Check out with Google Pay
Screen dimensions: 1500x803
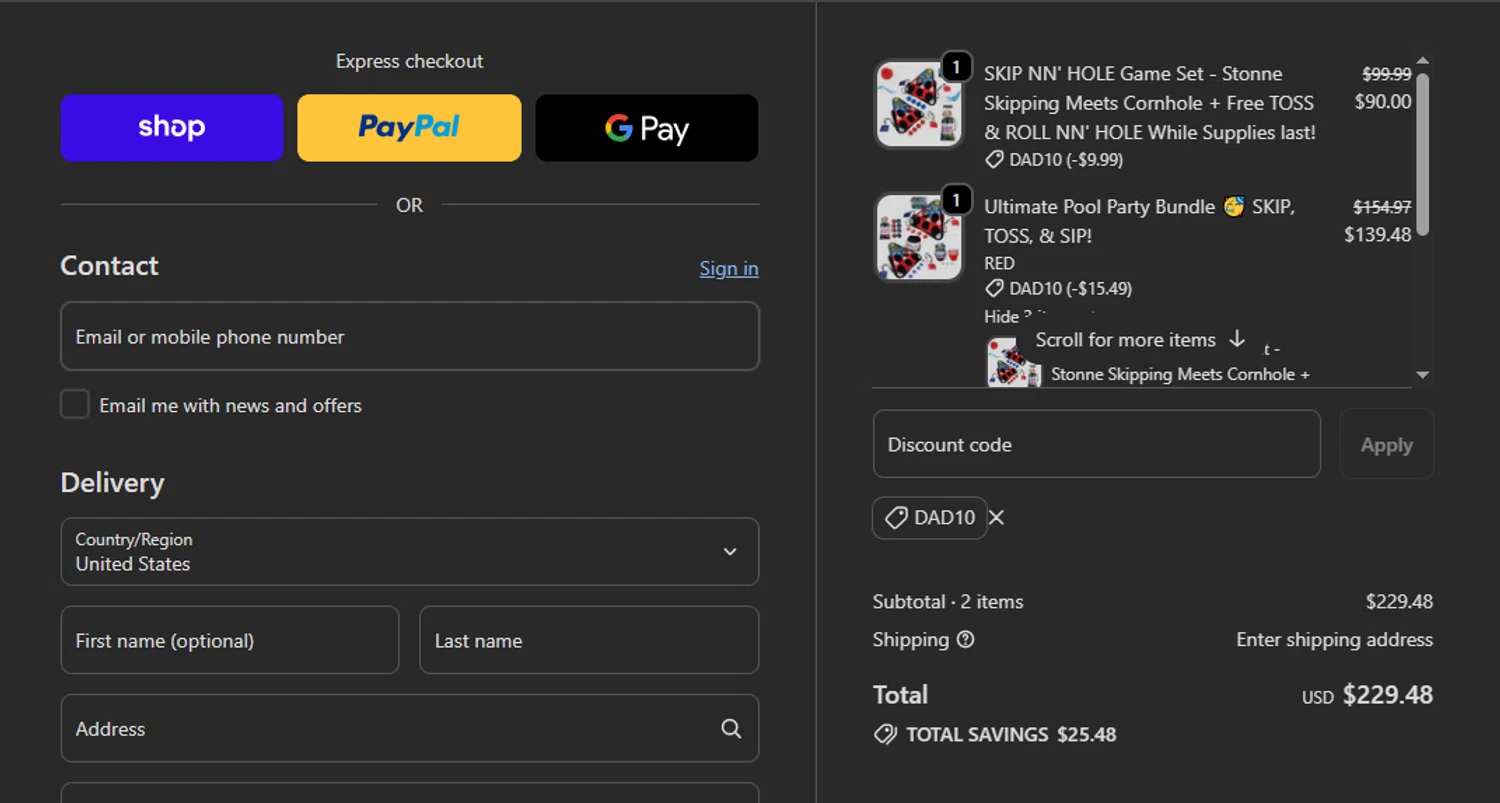(x=647, y=128)
